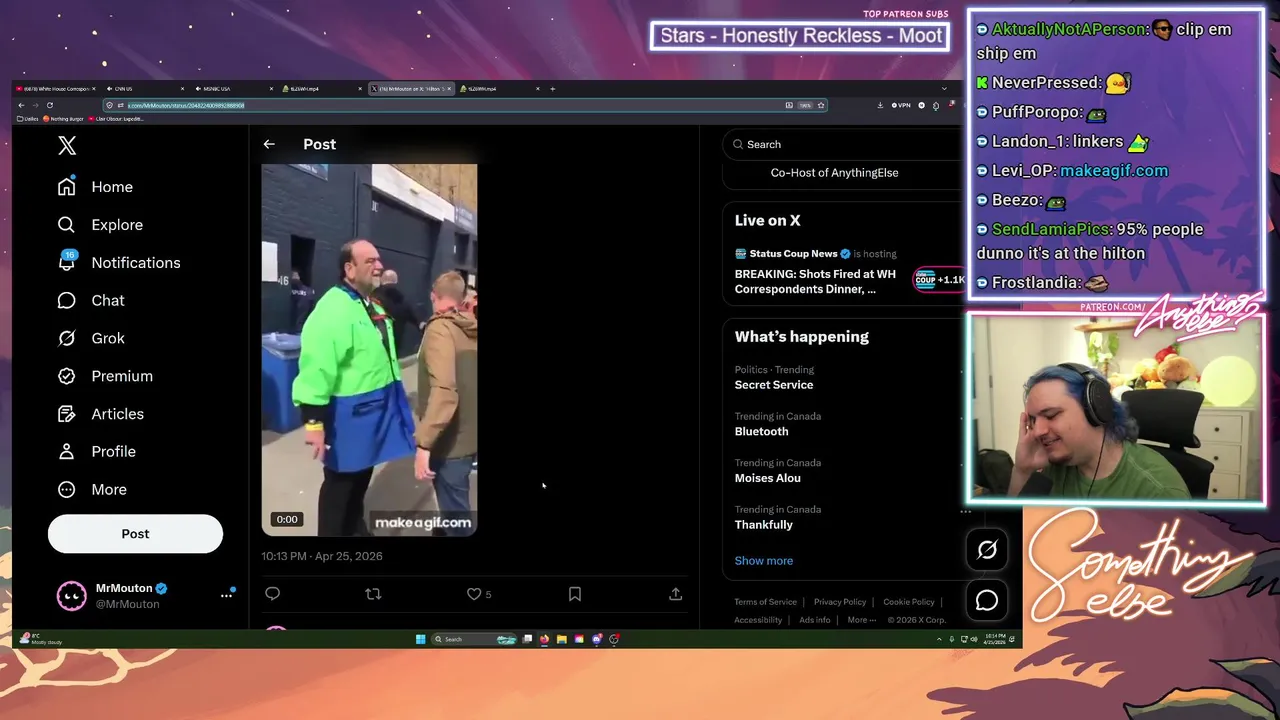This screenshot has height=720, width=1280.
Task: Switch to the MSNBC USA tab
Action: [x=236, y=89]
